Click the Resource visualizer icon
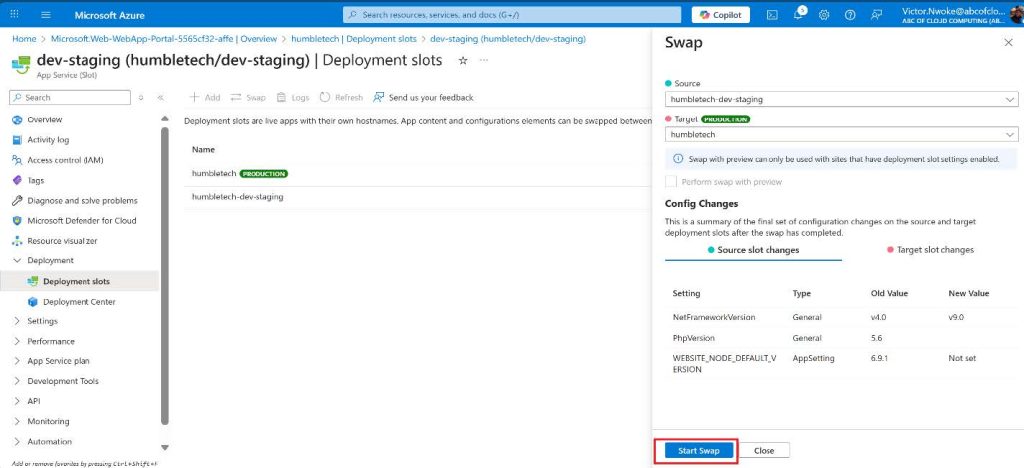Image resolution: width=1024 pixels, height=468 pixels. [17, 241]
